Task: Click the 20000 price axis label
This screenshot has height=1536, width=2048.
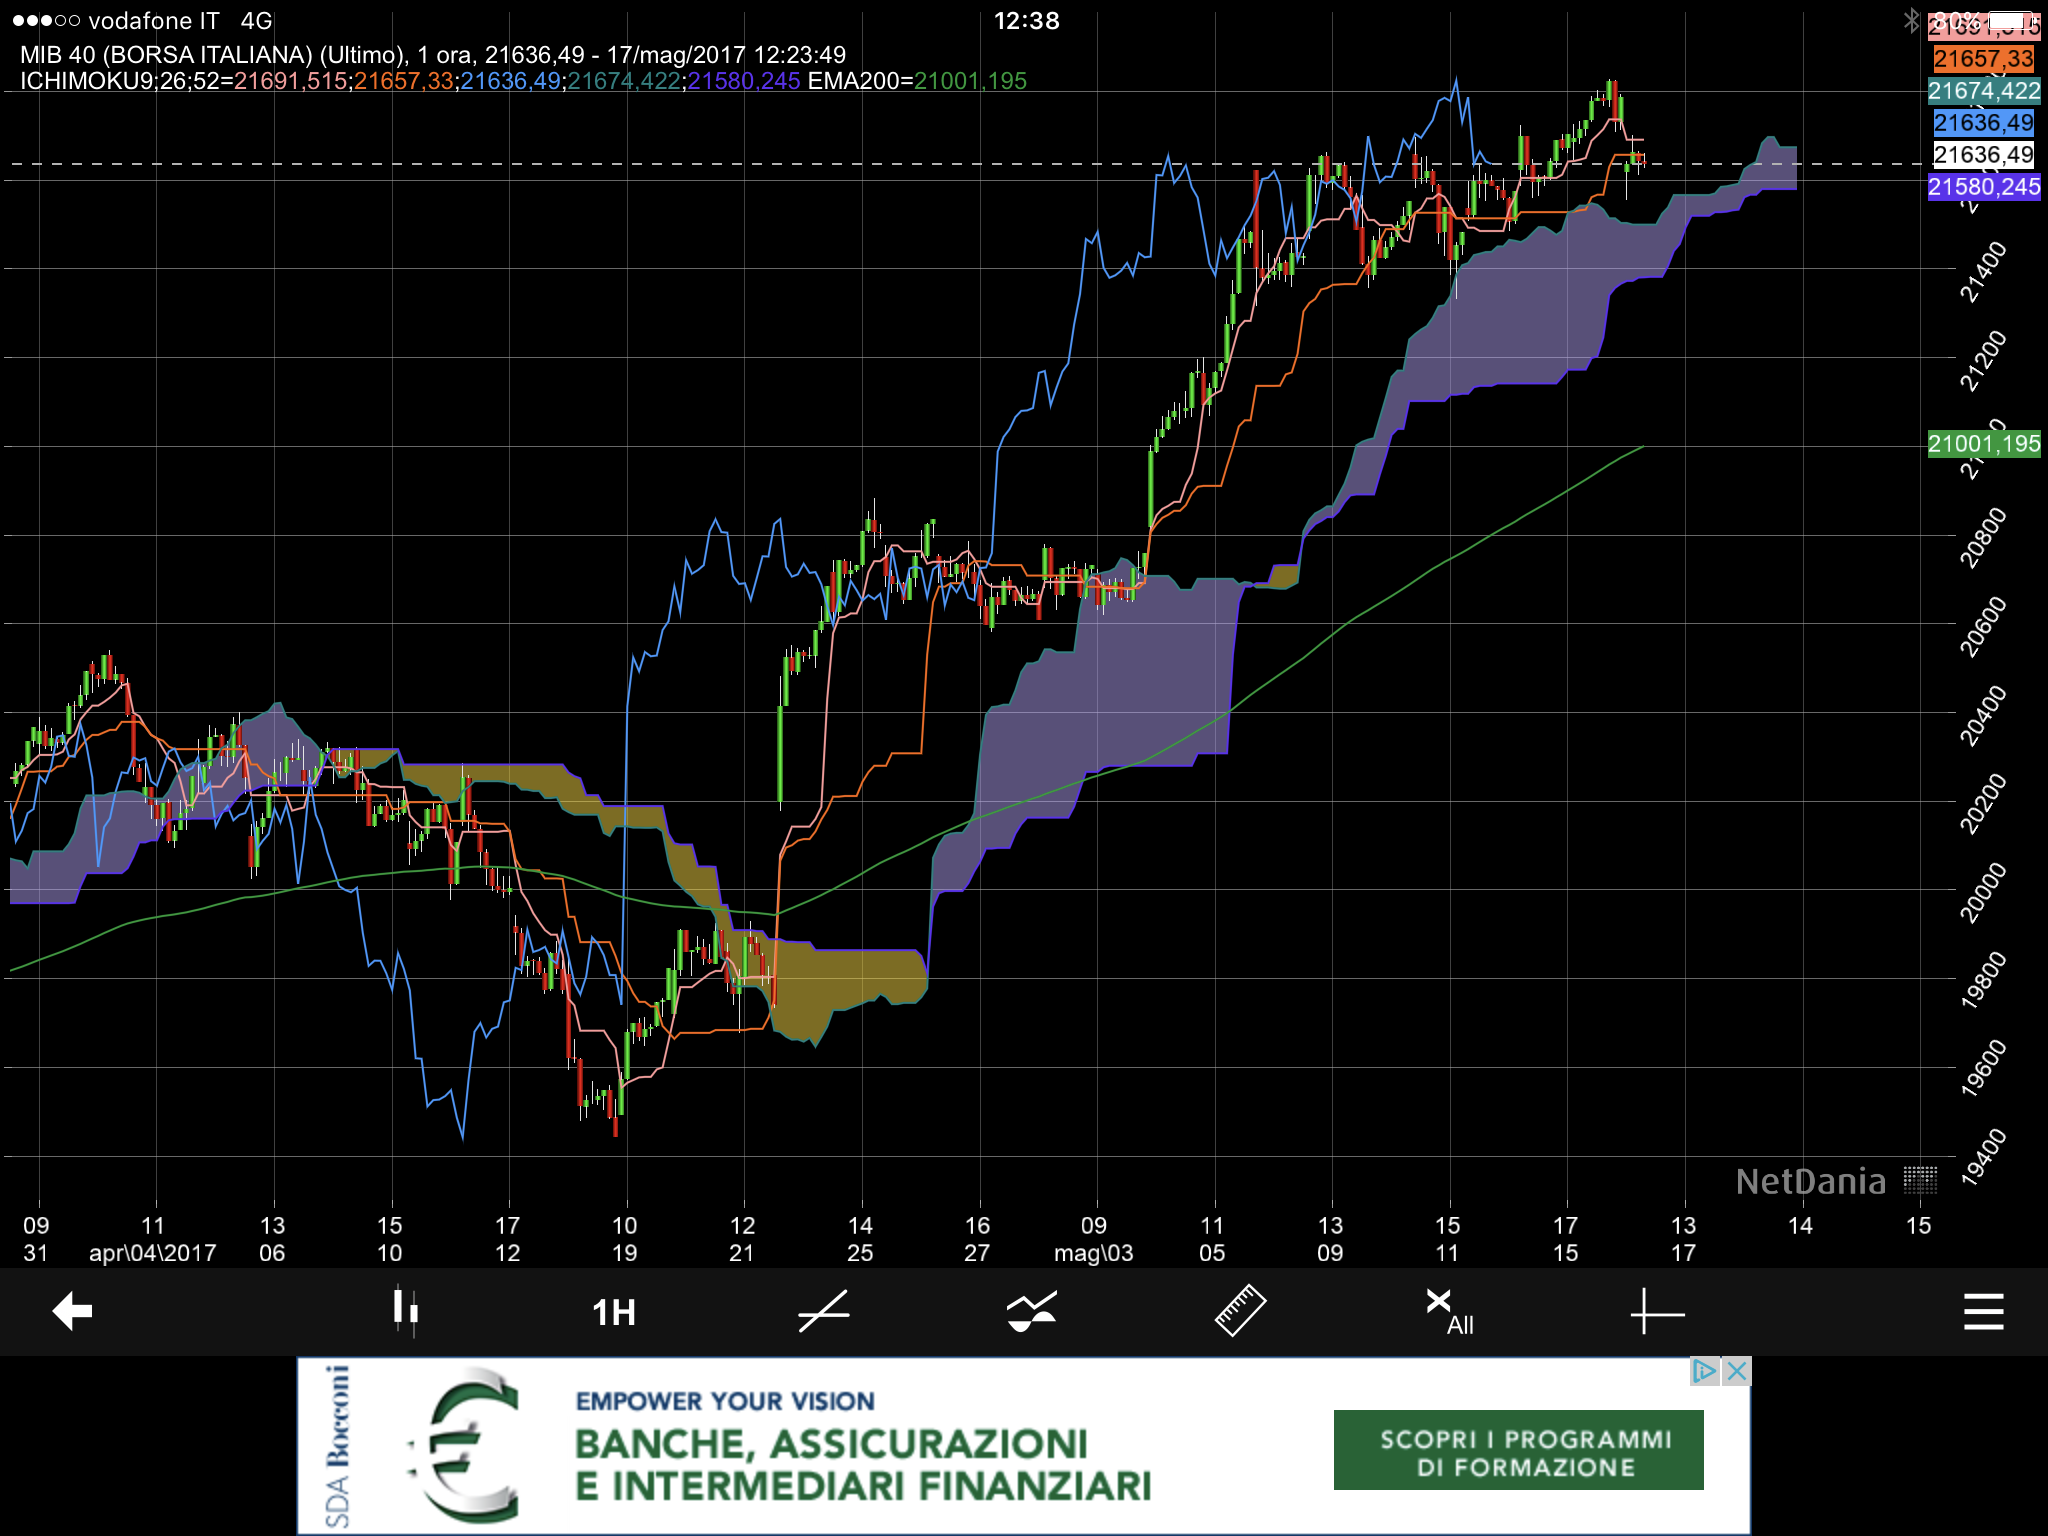Action: pyautogui.click(x=1983, y=892)
